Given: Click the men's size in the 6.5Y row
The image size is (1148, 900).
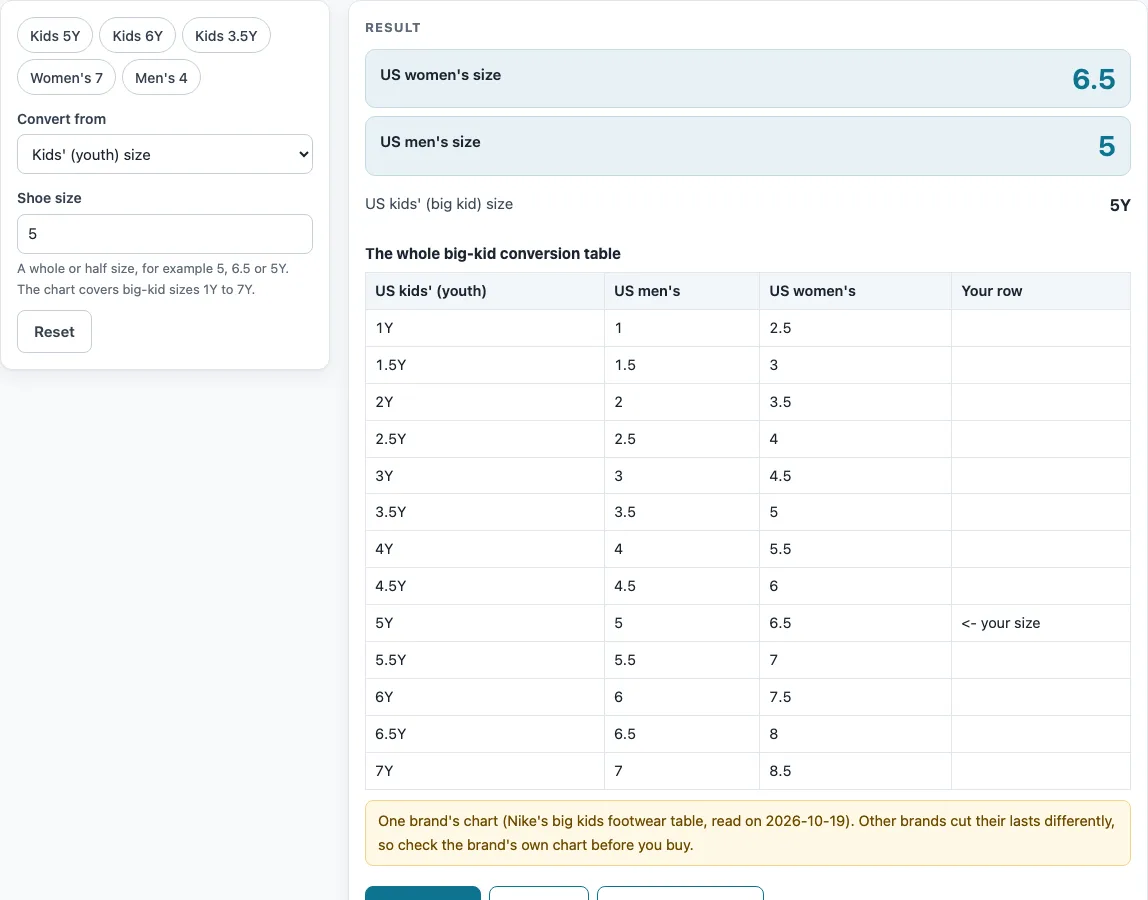Looking at the screenshot, I should pos(682,734).
